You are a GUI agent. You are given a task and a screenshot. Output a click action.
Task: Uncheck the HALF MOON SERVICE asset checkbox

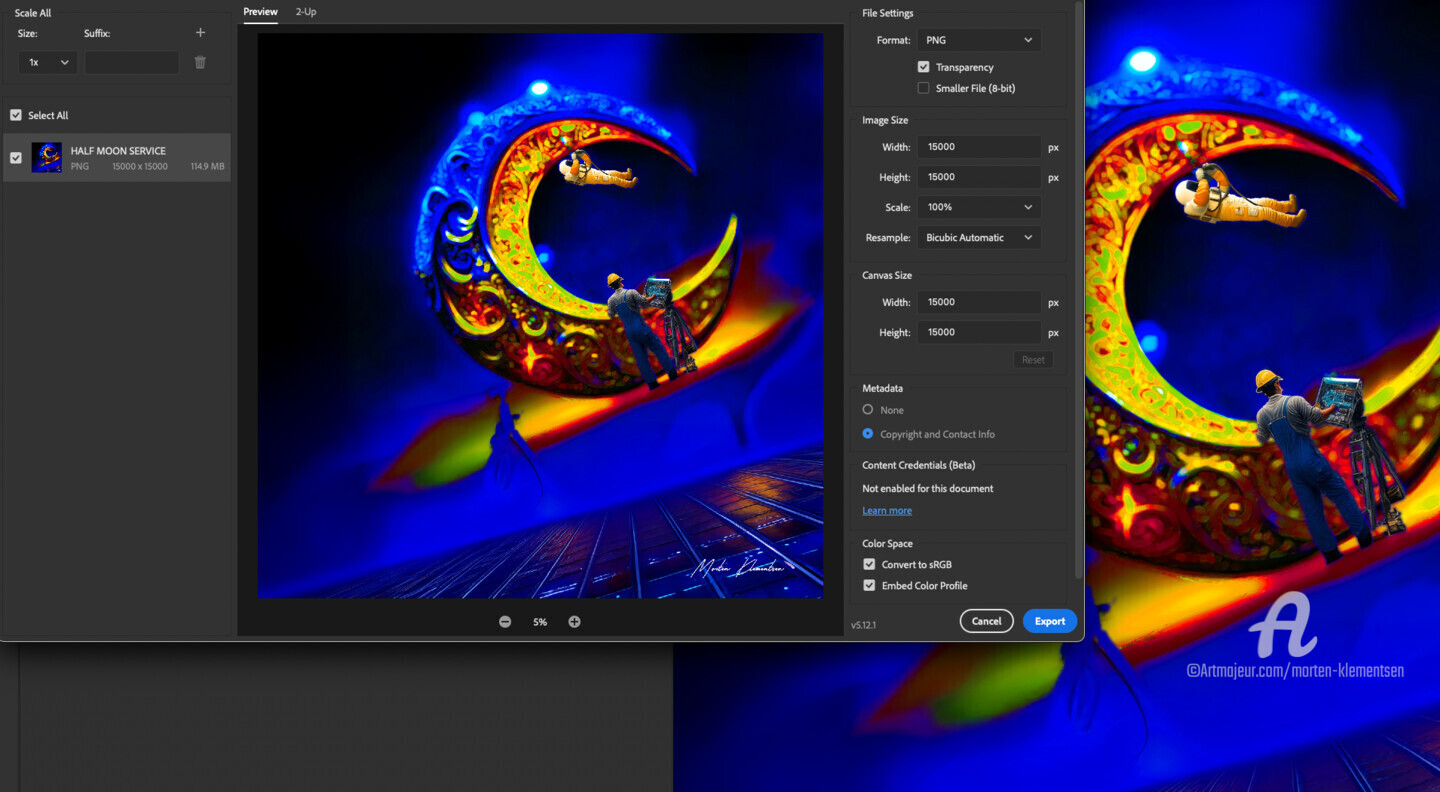pyautogui.click(x=16, y=158)
